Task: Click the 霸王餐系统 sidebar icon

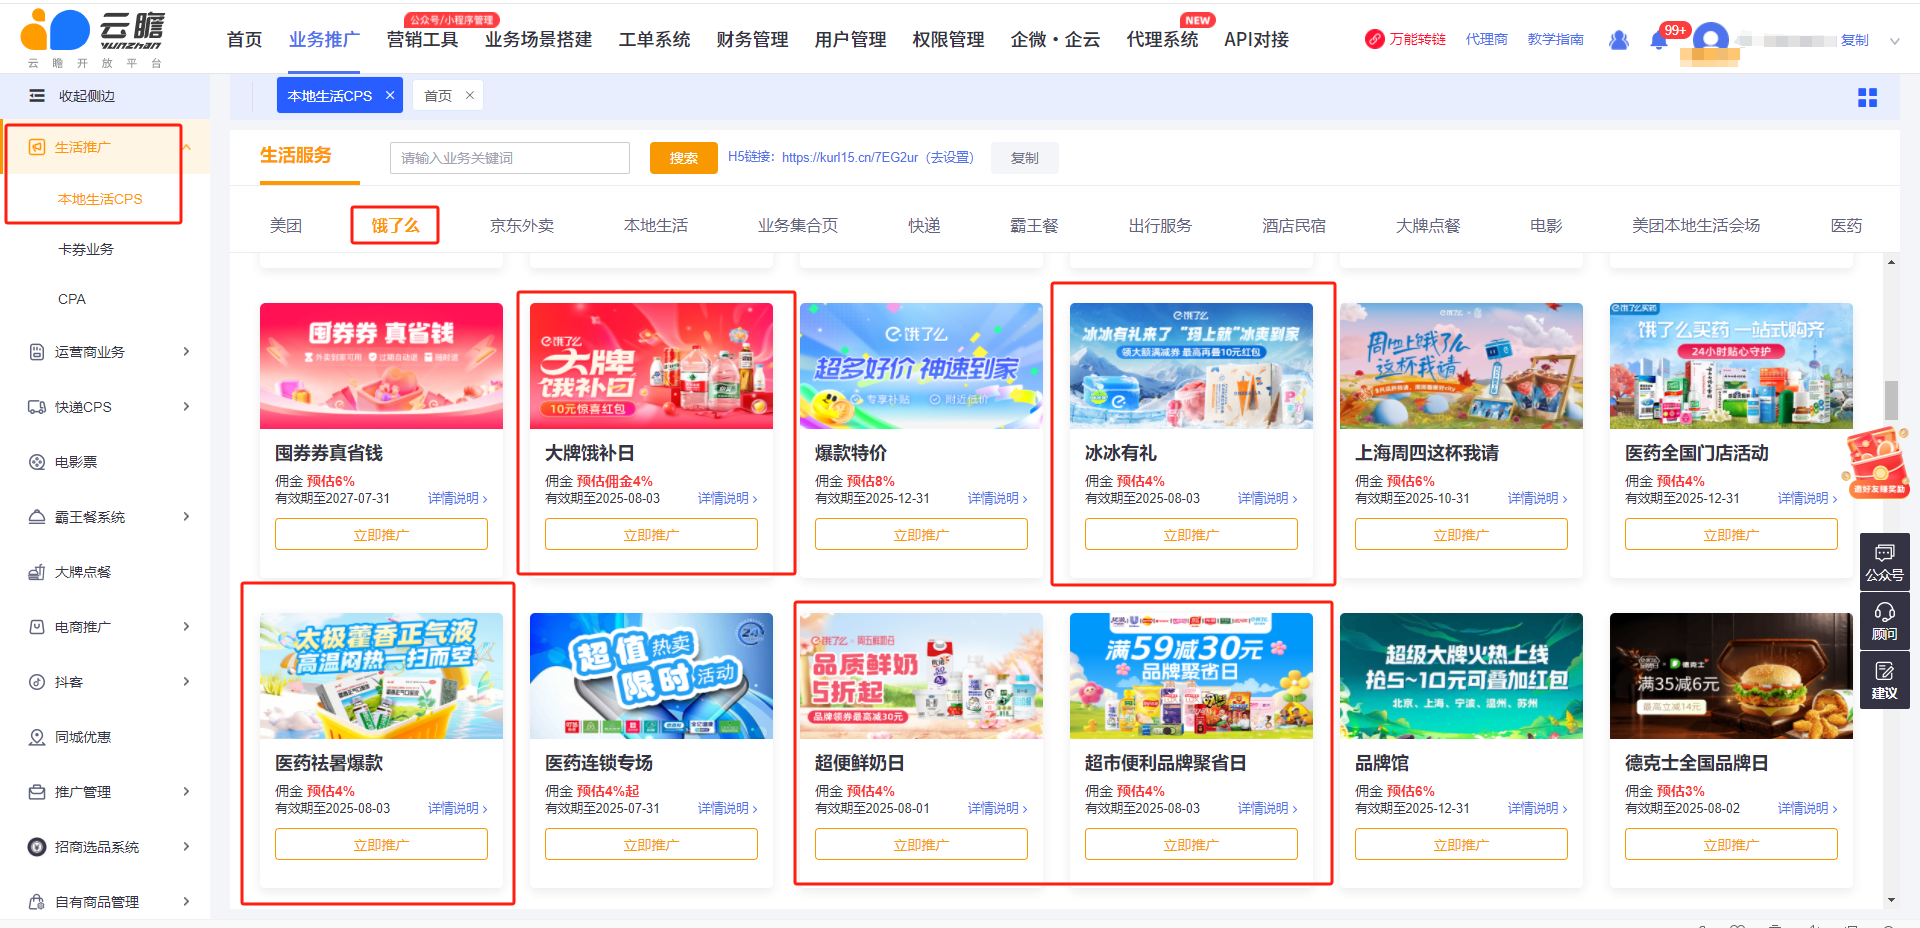Action: (x=37, y=517)
